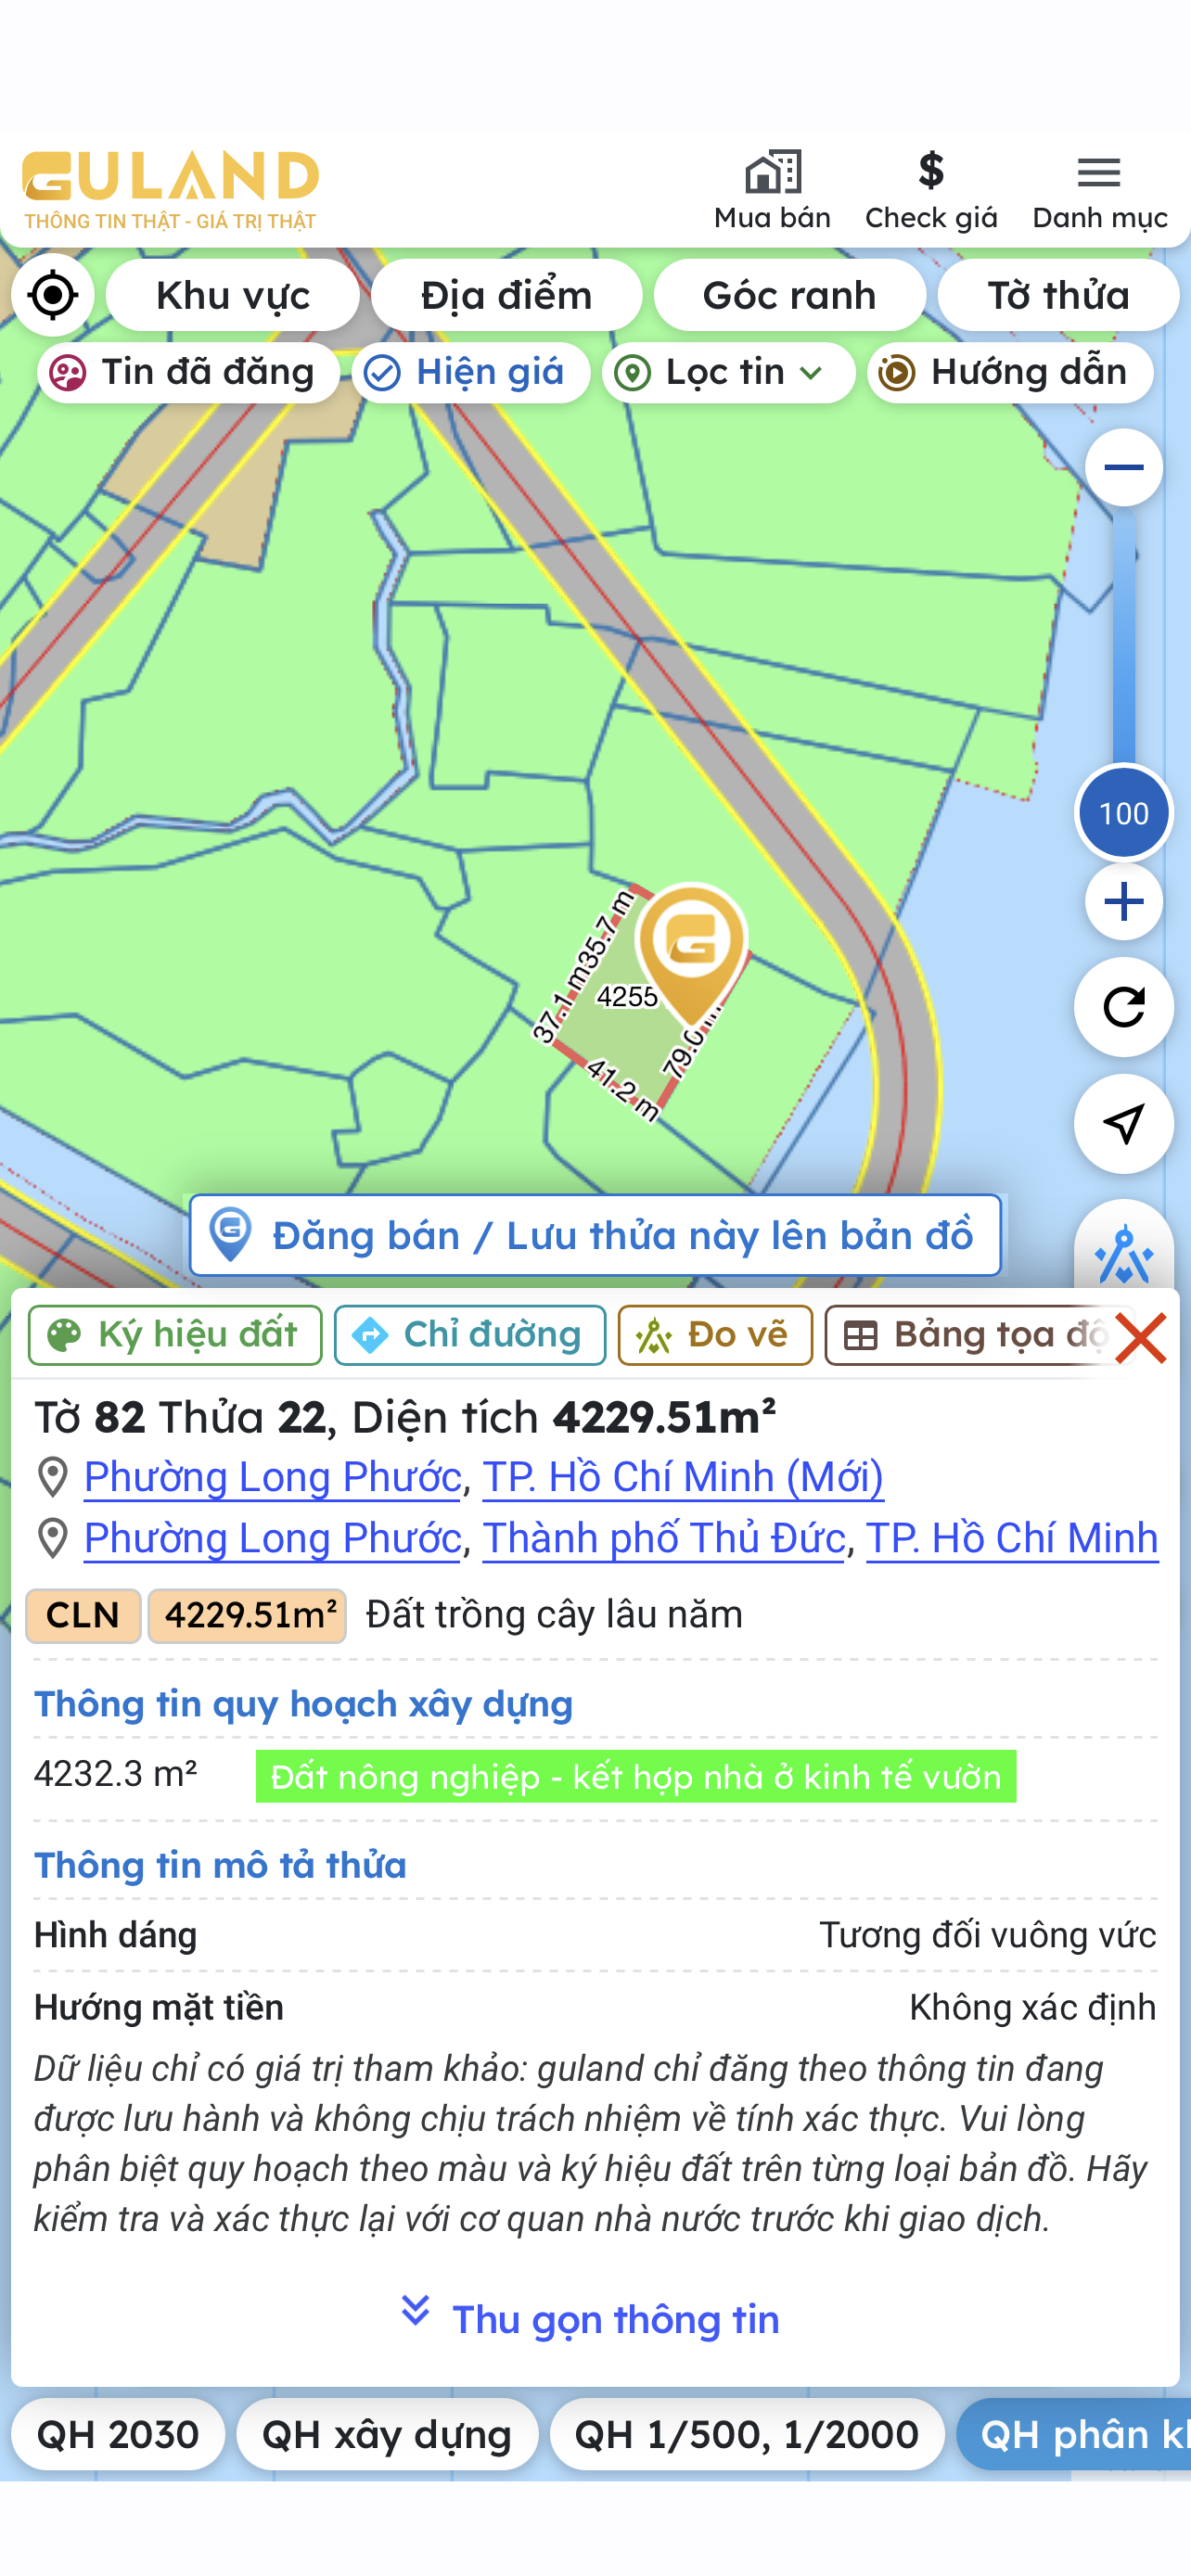The image size is (1191, 2576).
Task: Toggle Hiện giá price display
Action: coord(471,373)
